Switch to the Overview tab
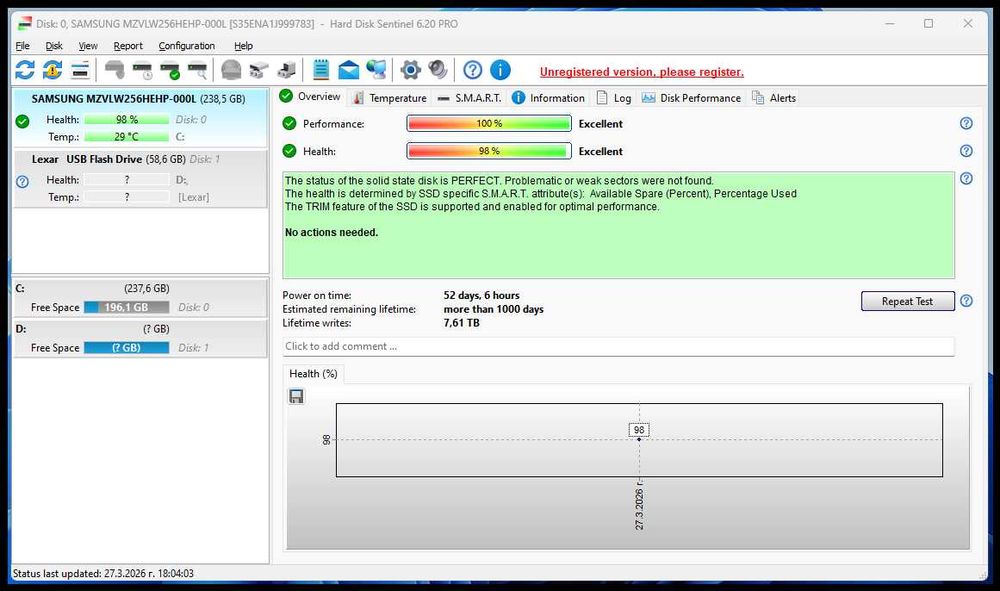Screen dimensions: 1000x591 (311, 97)
